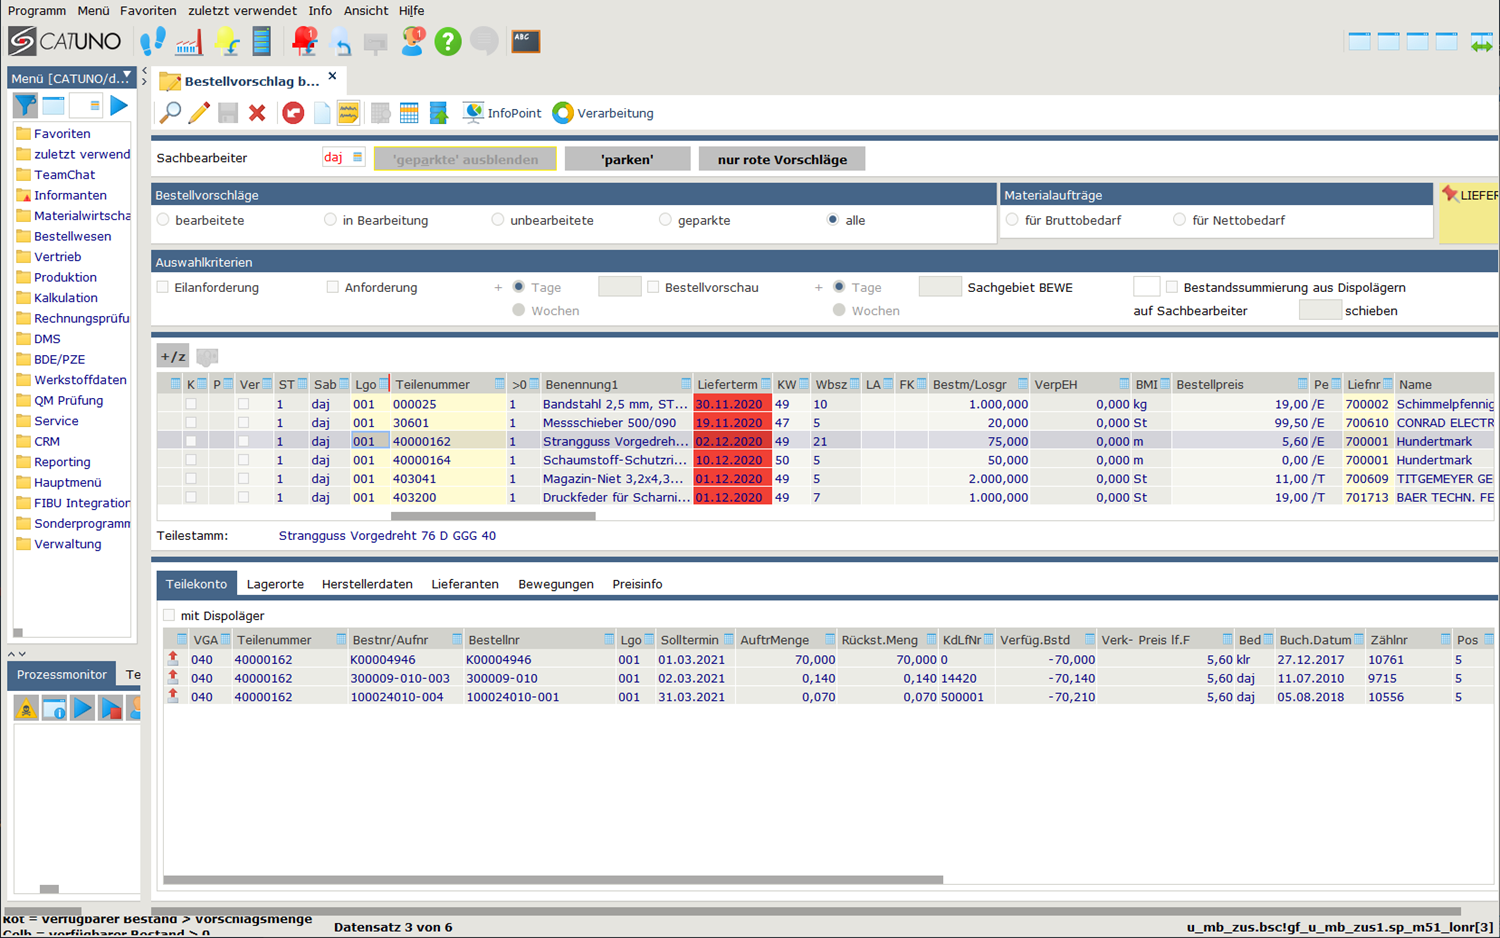Screen dimensions: 1500x938
Task: Click the pencil edit icon
Action: click(x=199, y=113)
